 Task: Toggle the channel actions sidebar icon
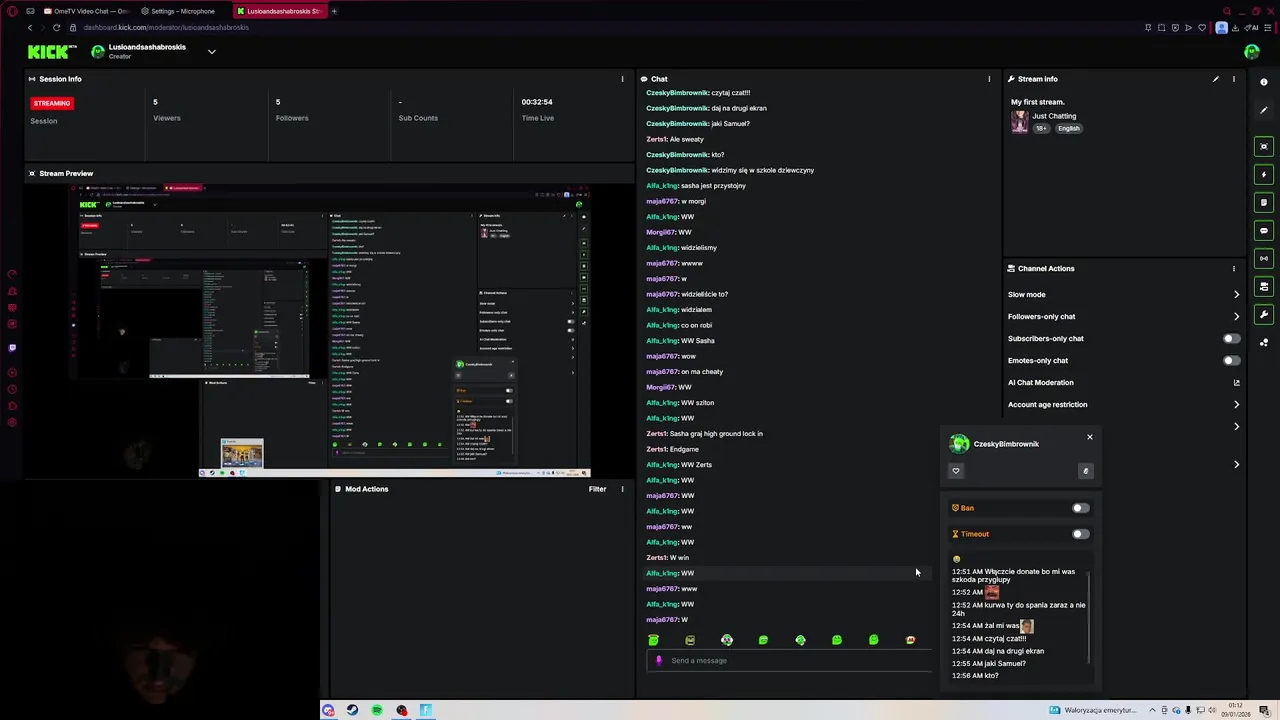[x=1264, y=287]
